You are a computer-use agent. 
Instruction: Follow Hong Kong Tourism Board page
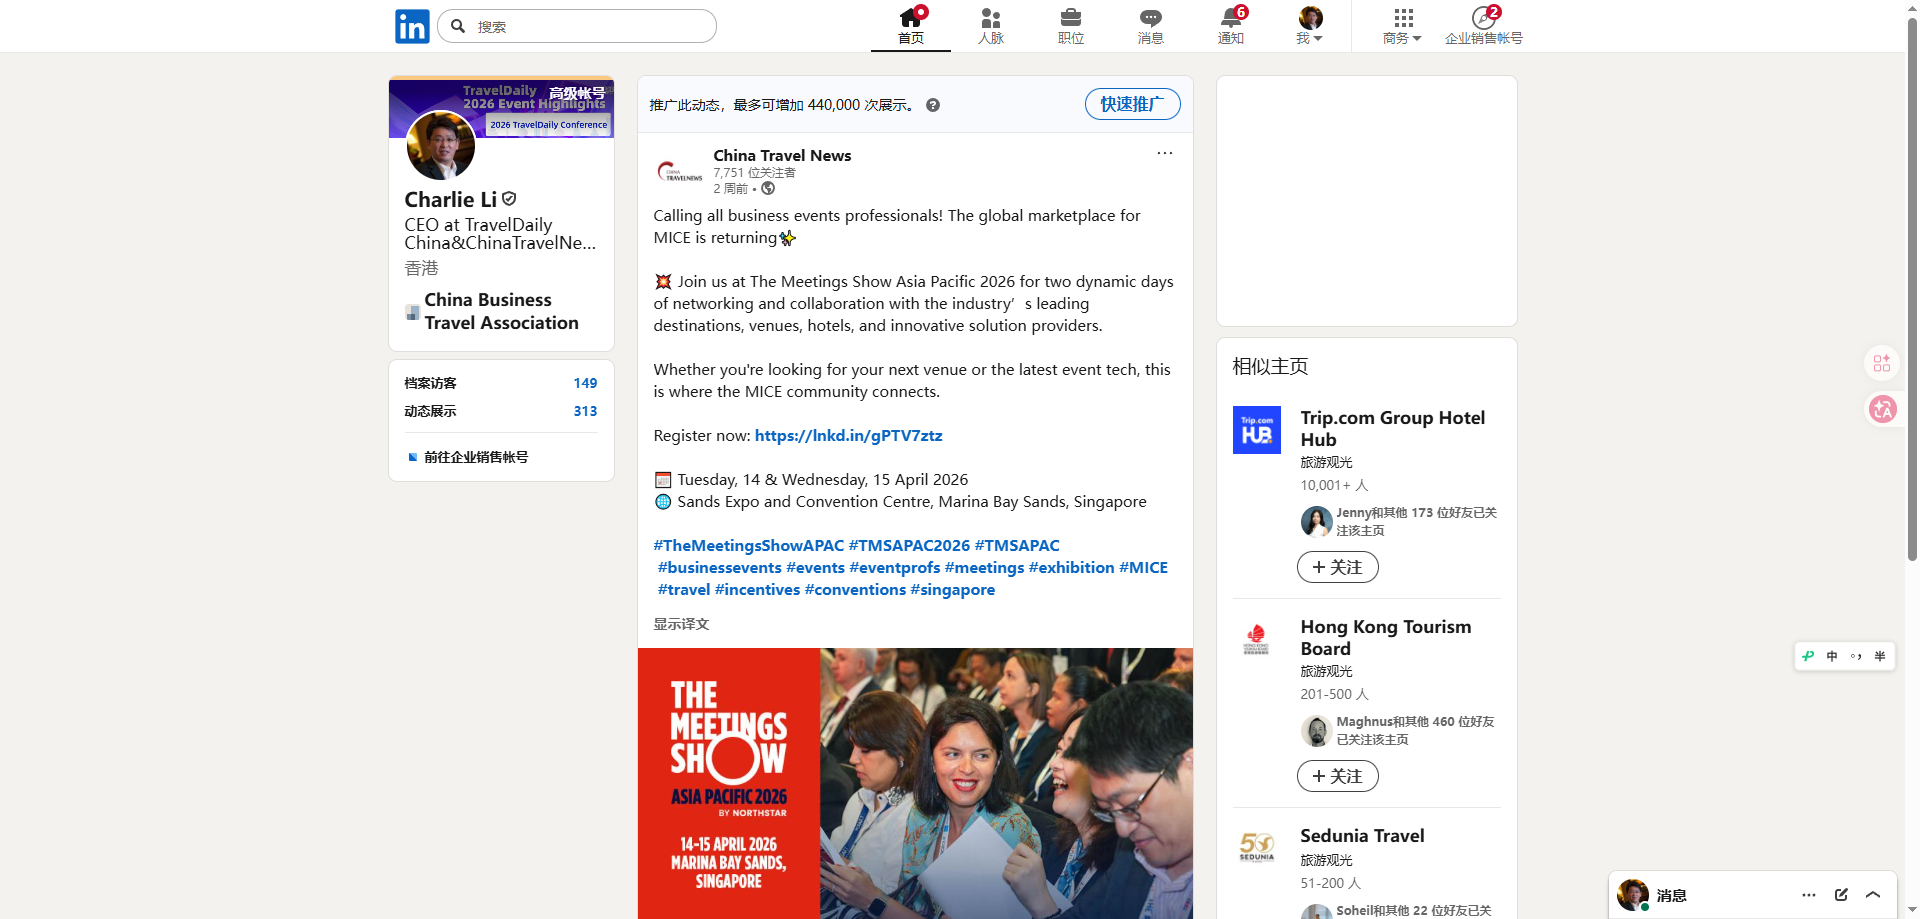pyautogui.click(x=1337, y=776)
